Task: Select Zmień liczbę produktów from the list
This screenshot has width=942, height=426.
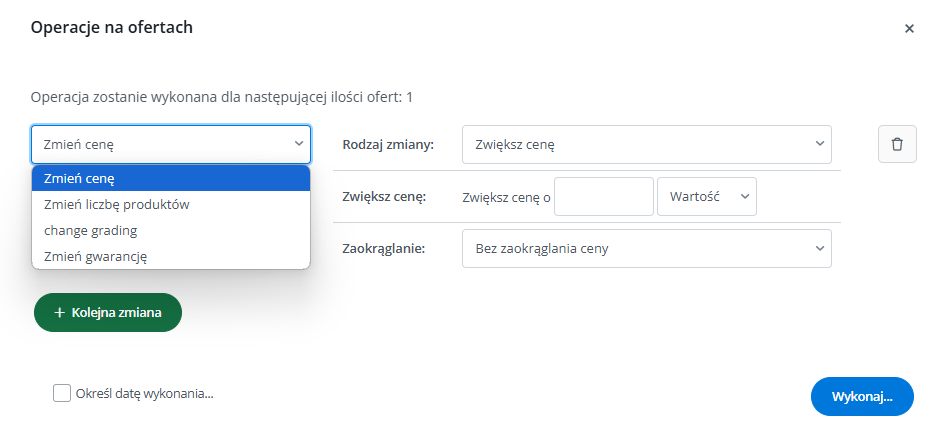Action: [171, 204]
